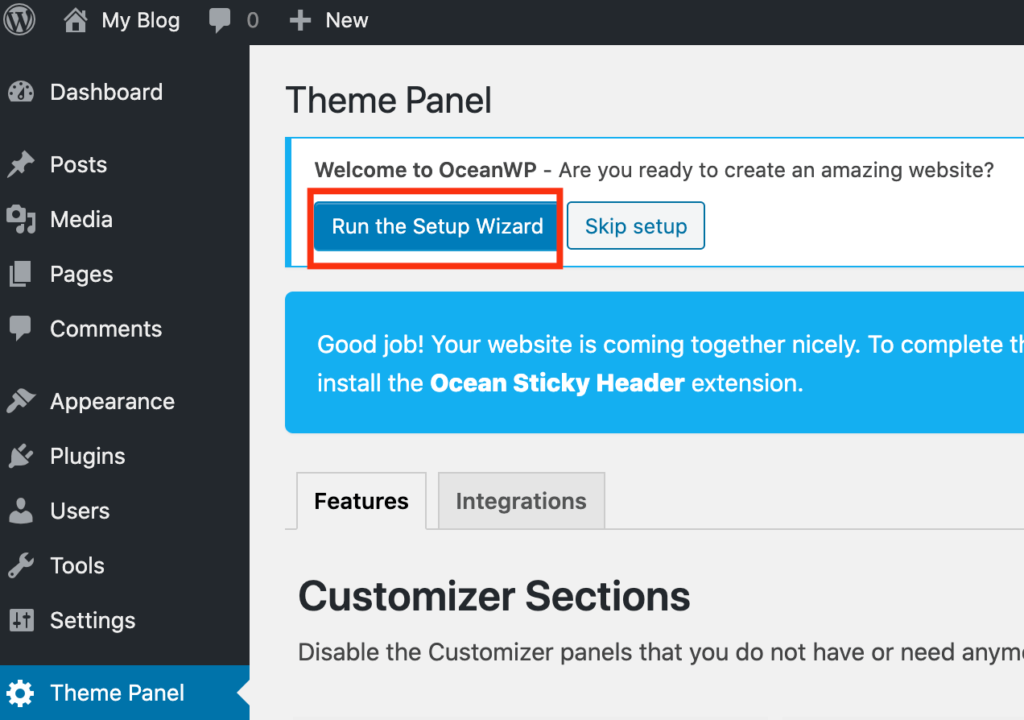Click the WordPress logo icon
Image resolution: width=1024 pixels, height=720 pixels.
pos(20,20)
